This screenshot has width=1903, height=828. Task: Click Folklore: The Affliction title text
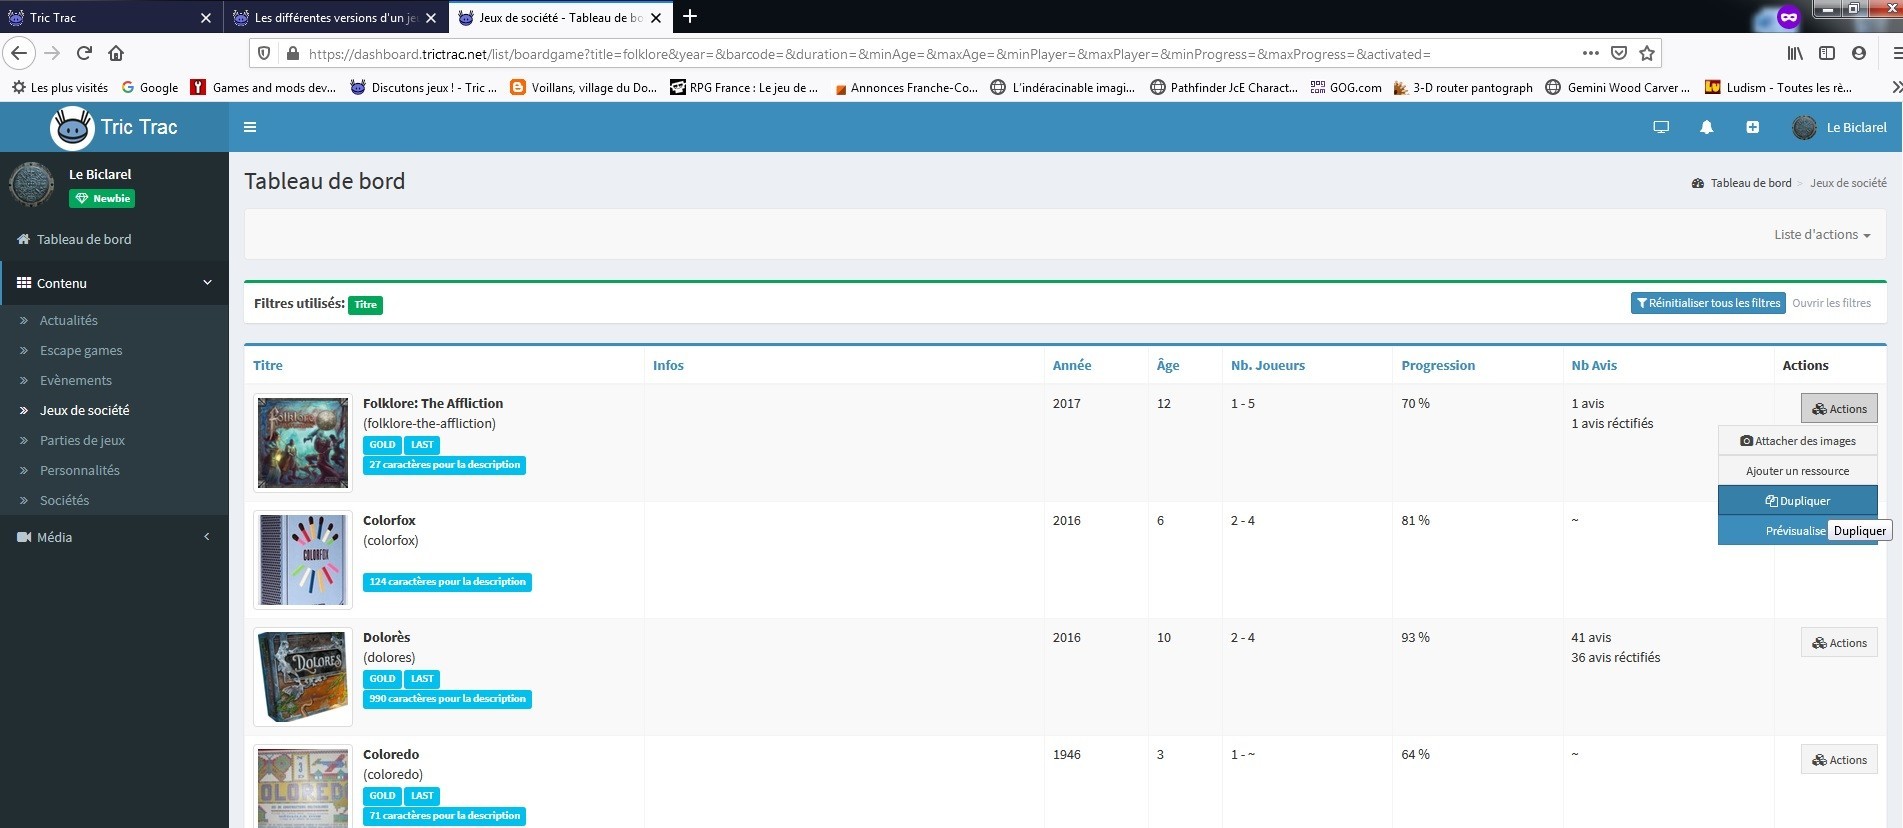(x=433, y=403)
